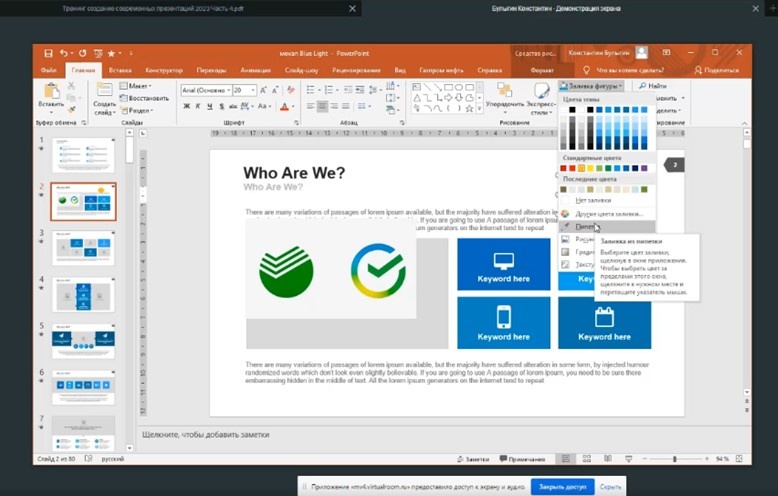Expand the Раздел section dropdown
The width and height of the screenshot is (778, 496).
[x=136, y=110]
